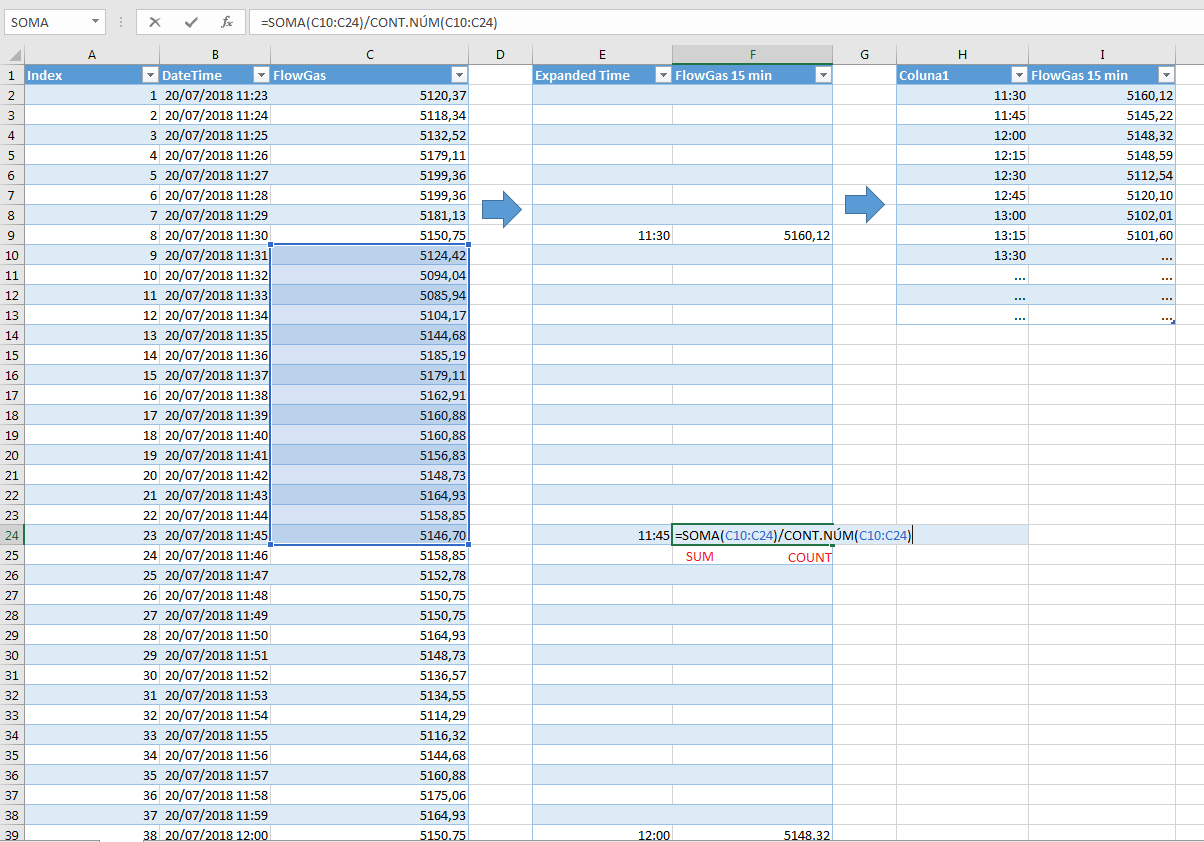Select row 24 header
This screenshot has width=1204, height=842.
[x=12, y=535]
